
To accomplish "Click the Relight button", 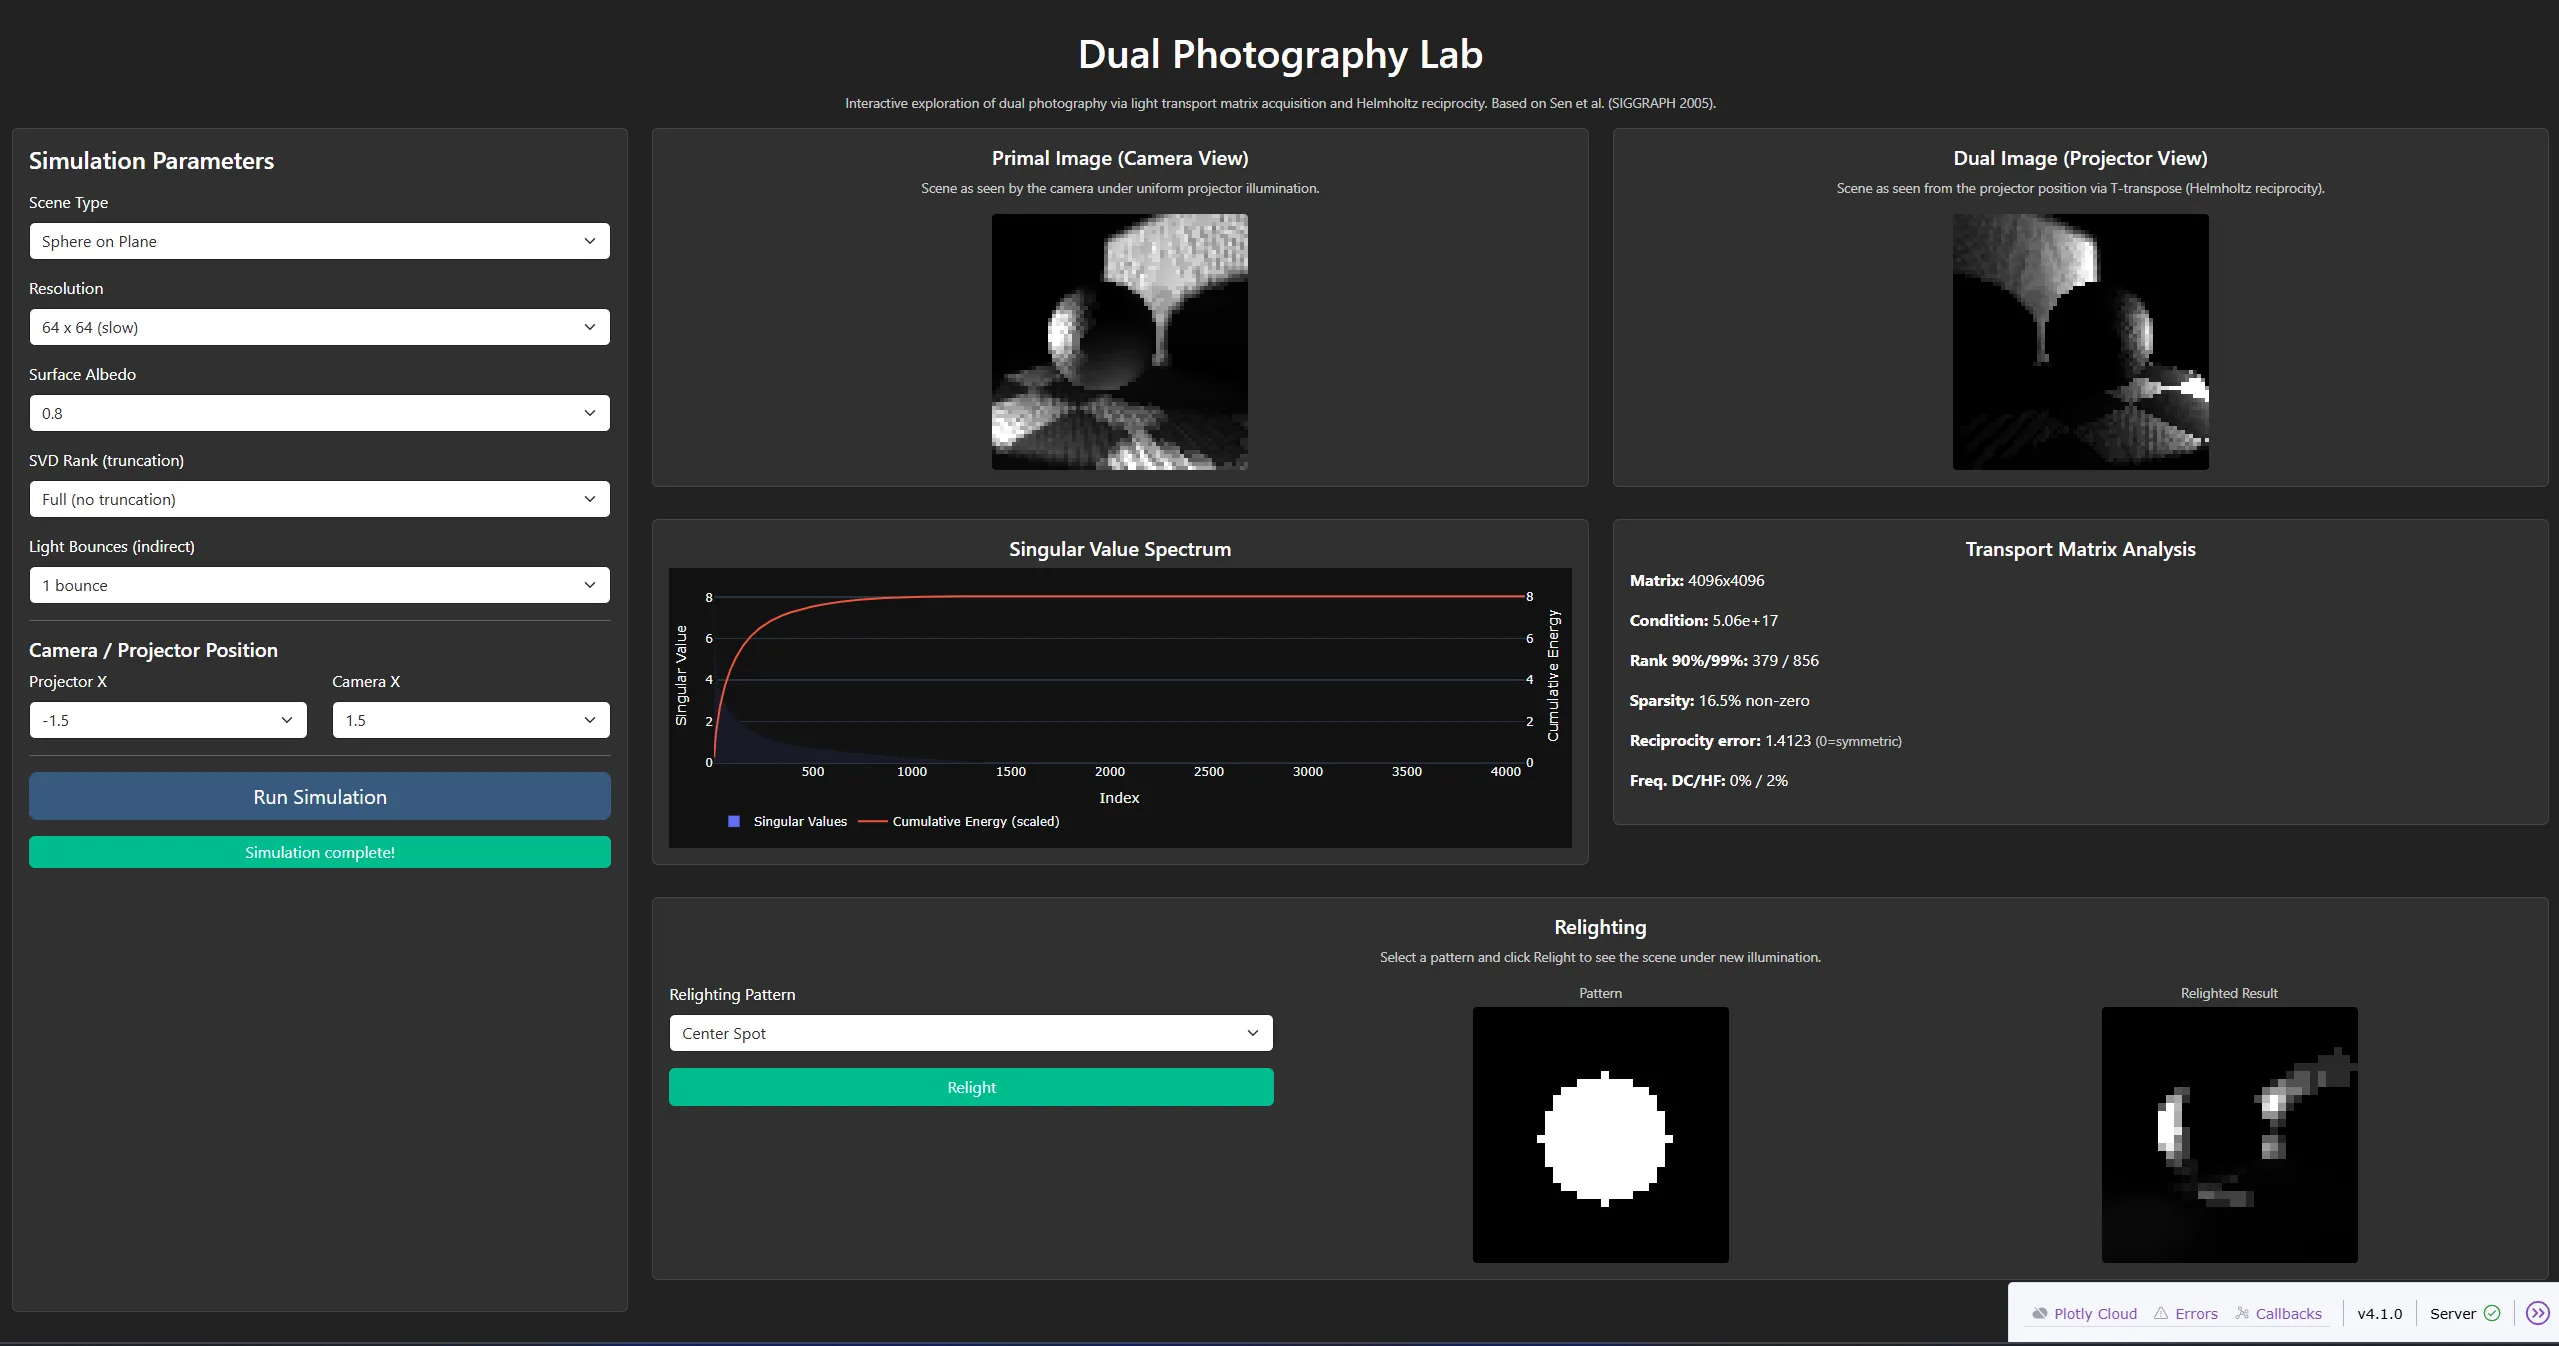I will click(969, 1087).
